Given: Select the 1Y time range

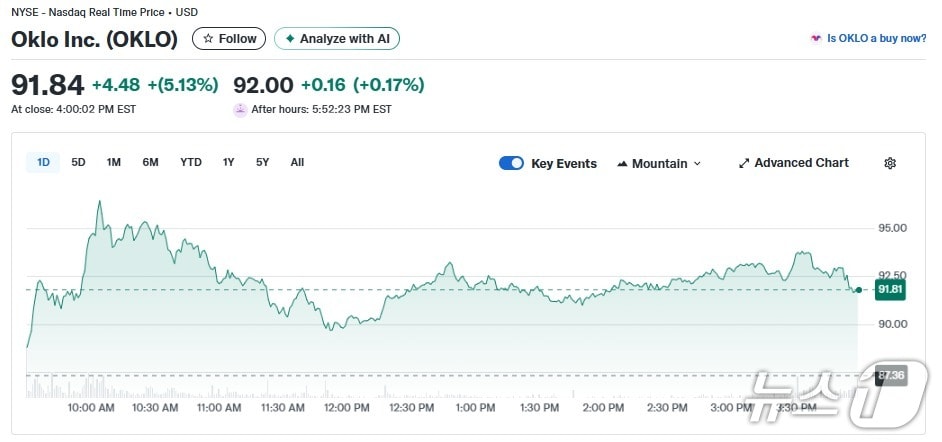Looking at the screenshot, I should point(229,162).
